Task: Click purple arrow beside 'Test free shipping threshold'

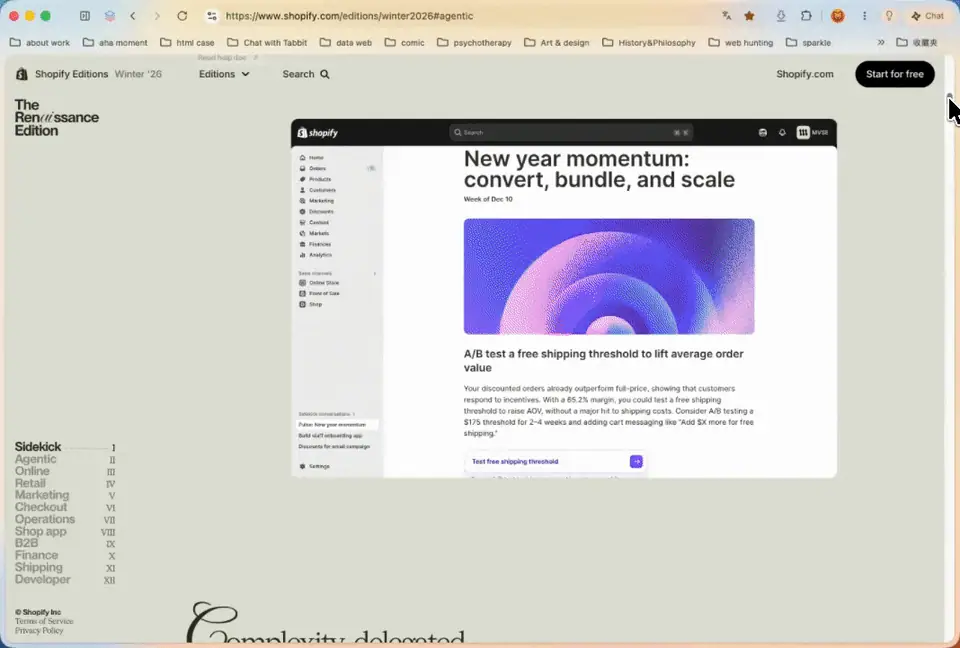Action: point(636,461)
